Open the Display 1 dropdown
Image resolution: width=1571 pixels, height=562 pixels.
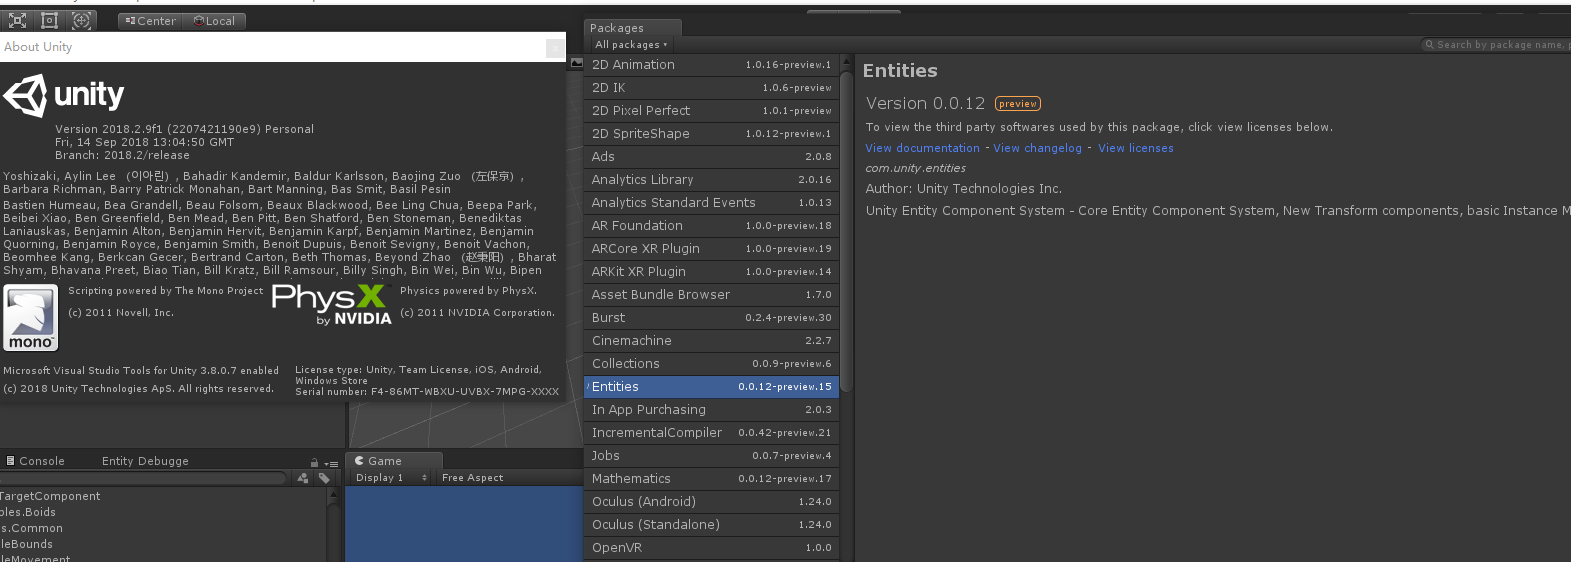391,478
